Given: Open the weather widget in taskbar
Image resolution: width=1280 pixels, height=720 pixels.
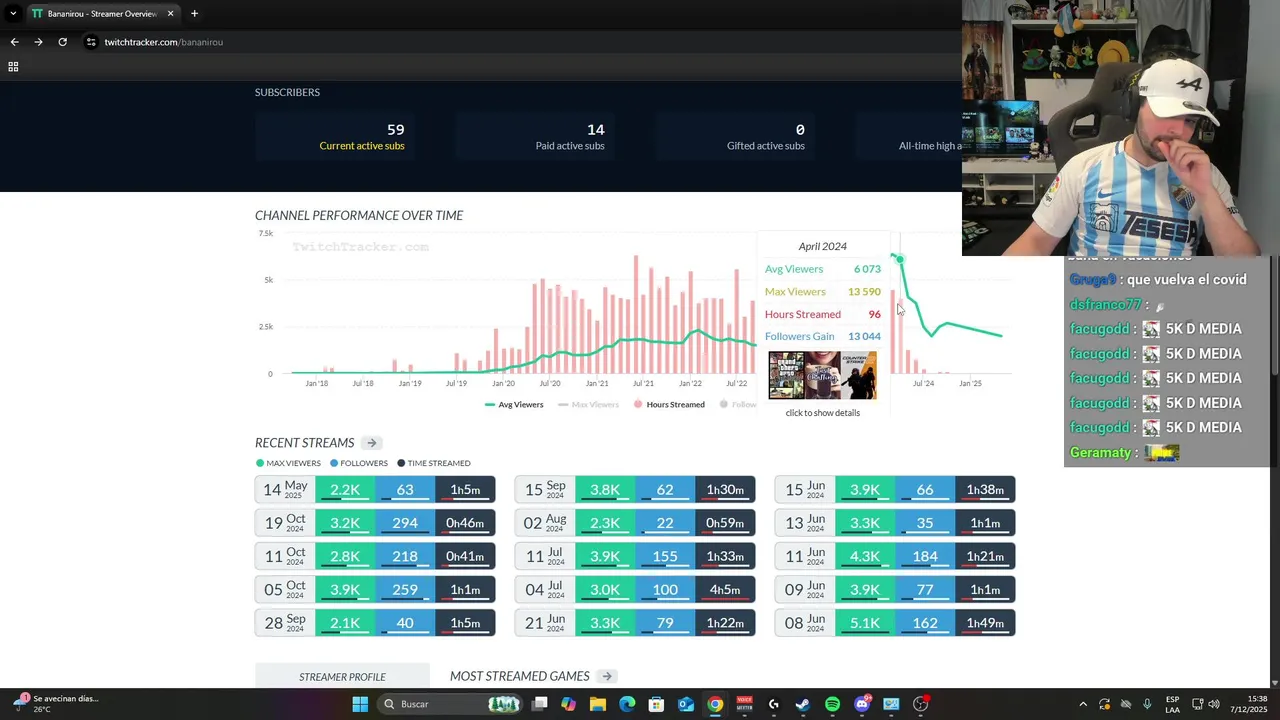Looking at the screenshot, I should tap(55, 704).
